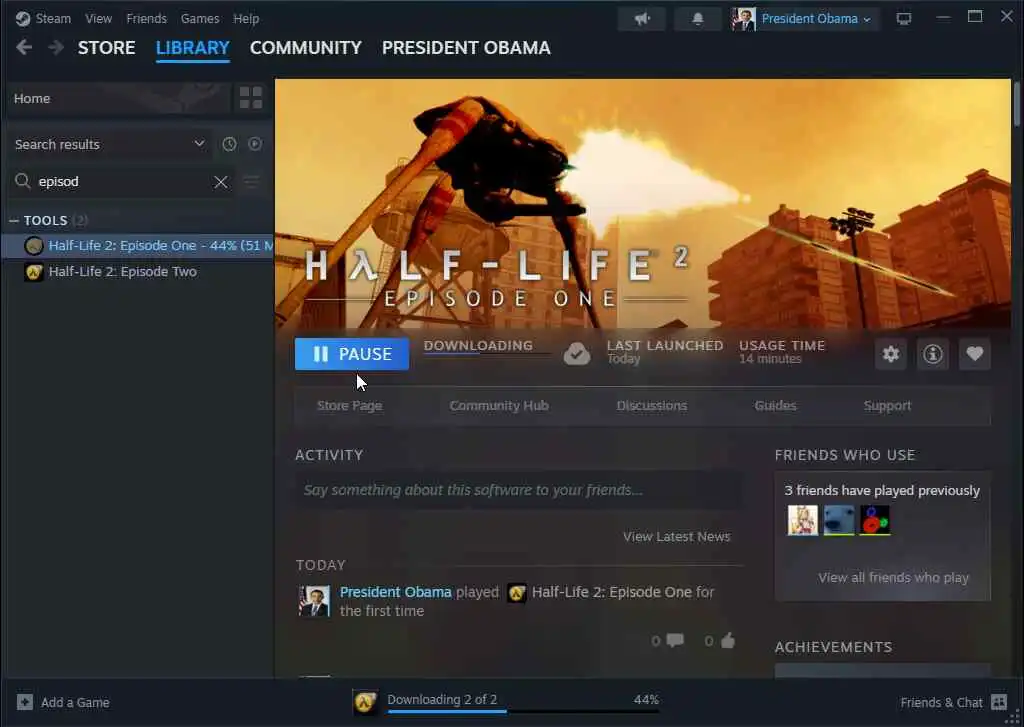This screenshot has width=1024, height=727.
Task: Click the library search field containing episod
Action: coord(121,182)
